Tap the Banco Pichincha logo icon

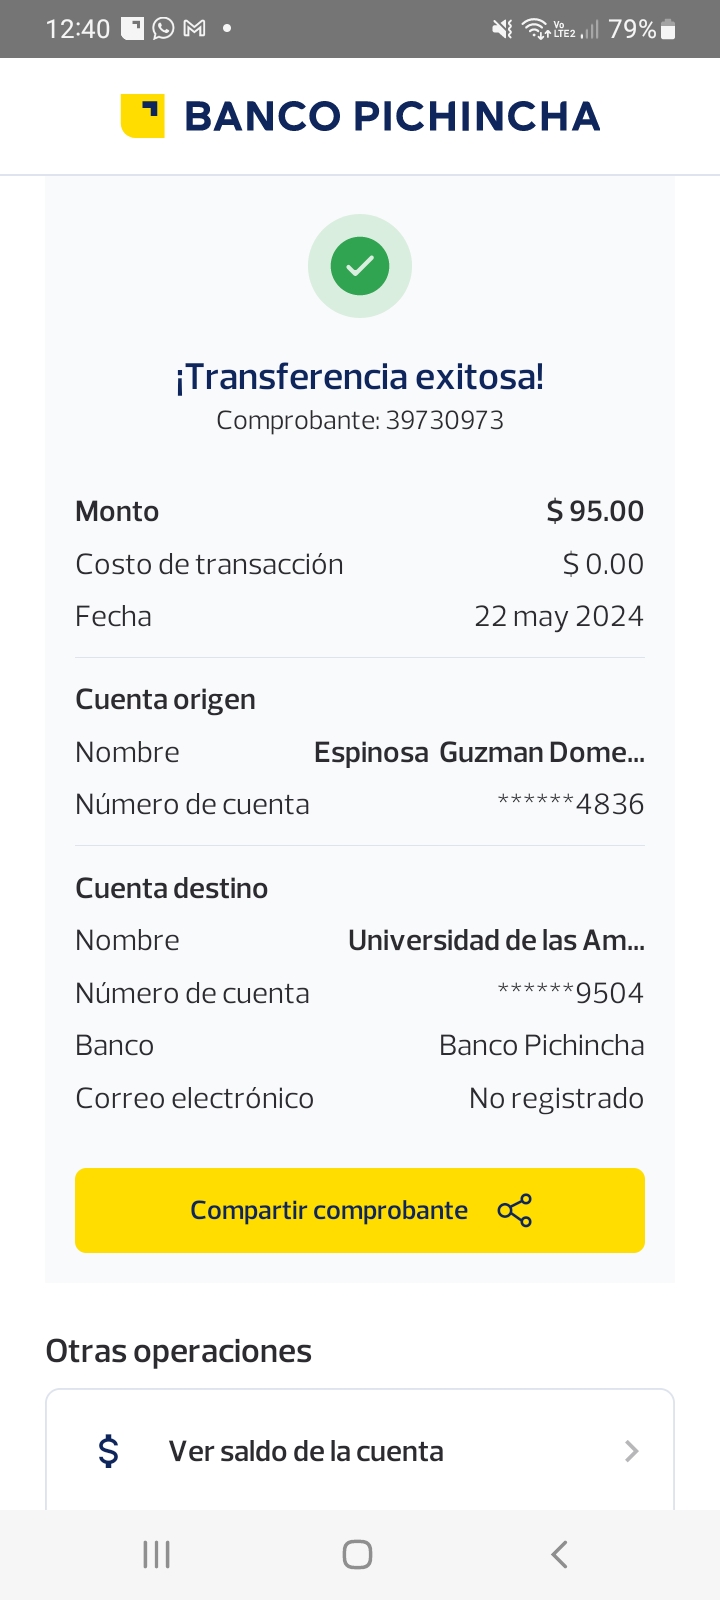pyautogui.click(x=142, y=116)
